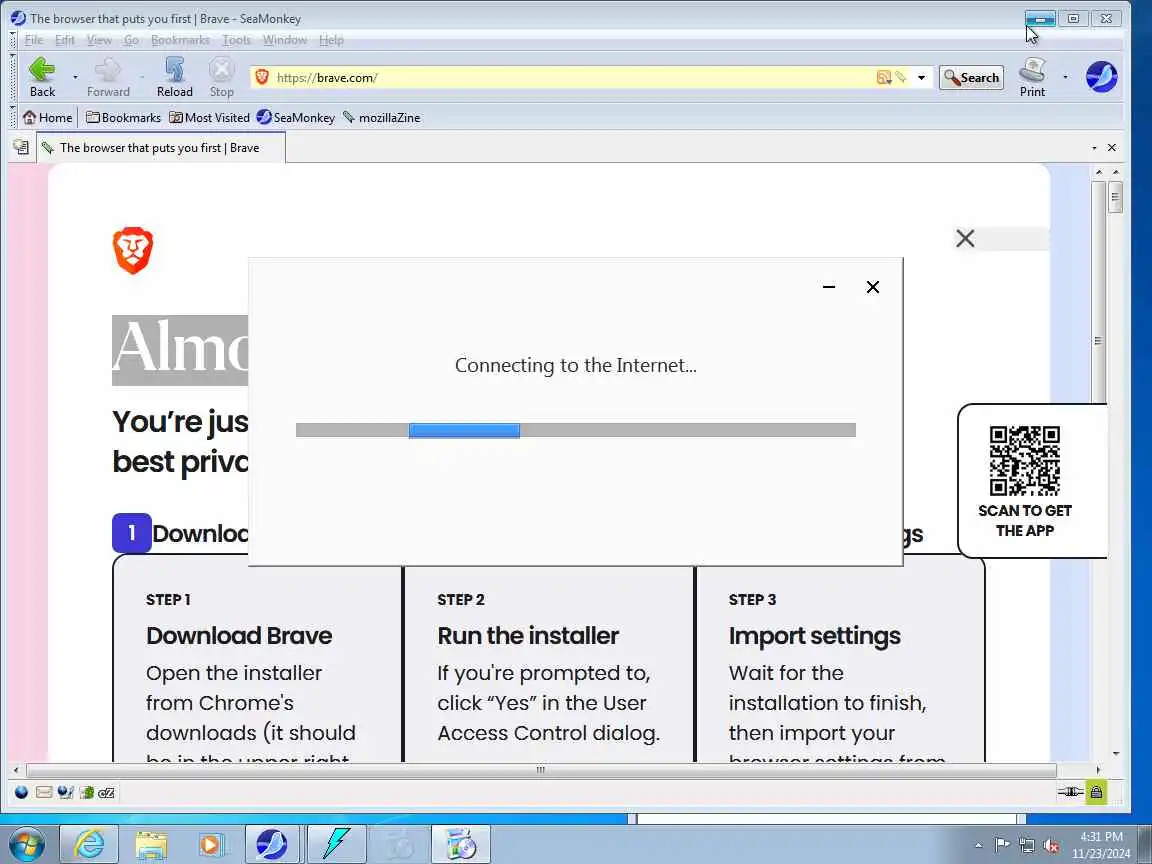Viewport: 1152px width, 864px height.
Task: Click the network tray icon
Action: pos(1026,845)
